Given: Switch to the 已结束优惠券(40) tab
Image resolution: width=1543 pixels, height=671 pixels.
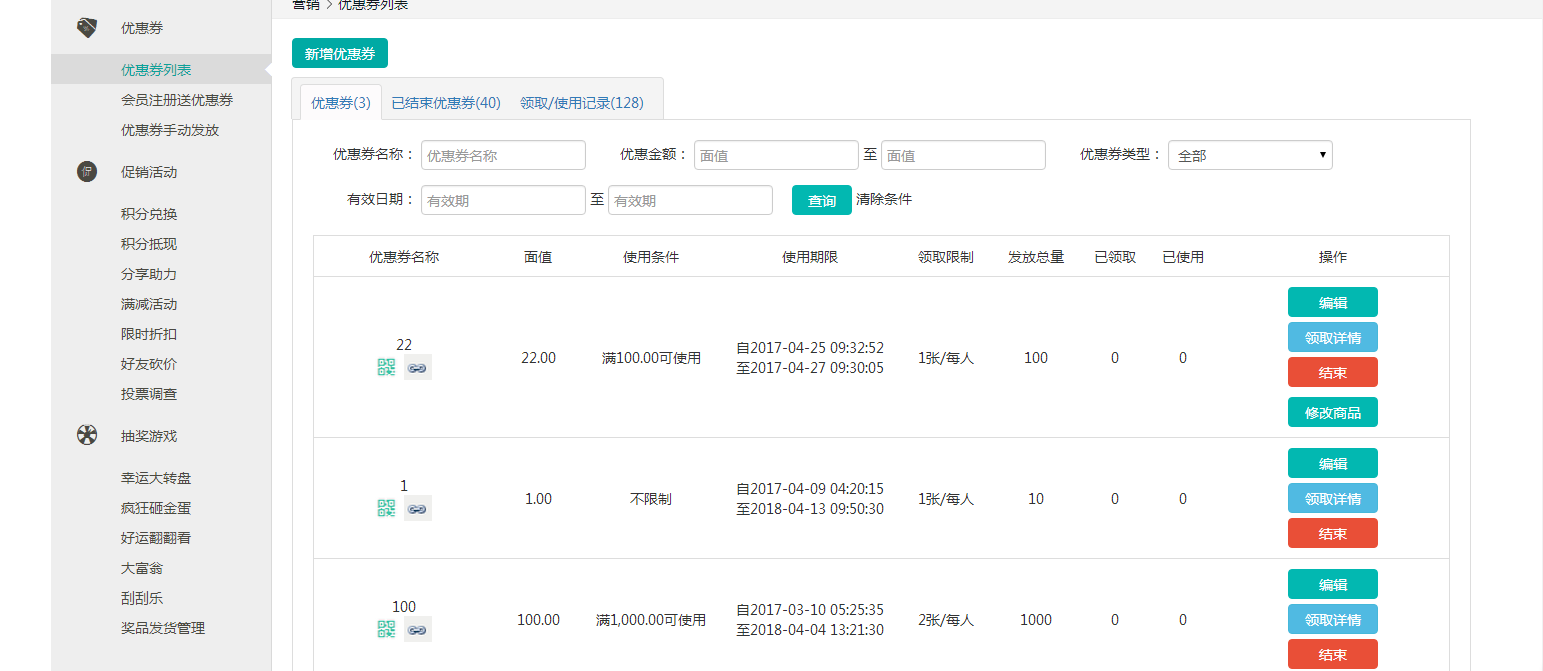Looking at the screenshot, I should coord(446,102).
